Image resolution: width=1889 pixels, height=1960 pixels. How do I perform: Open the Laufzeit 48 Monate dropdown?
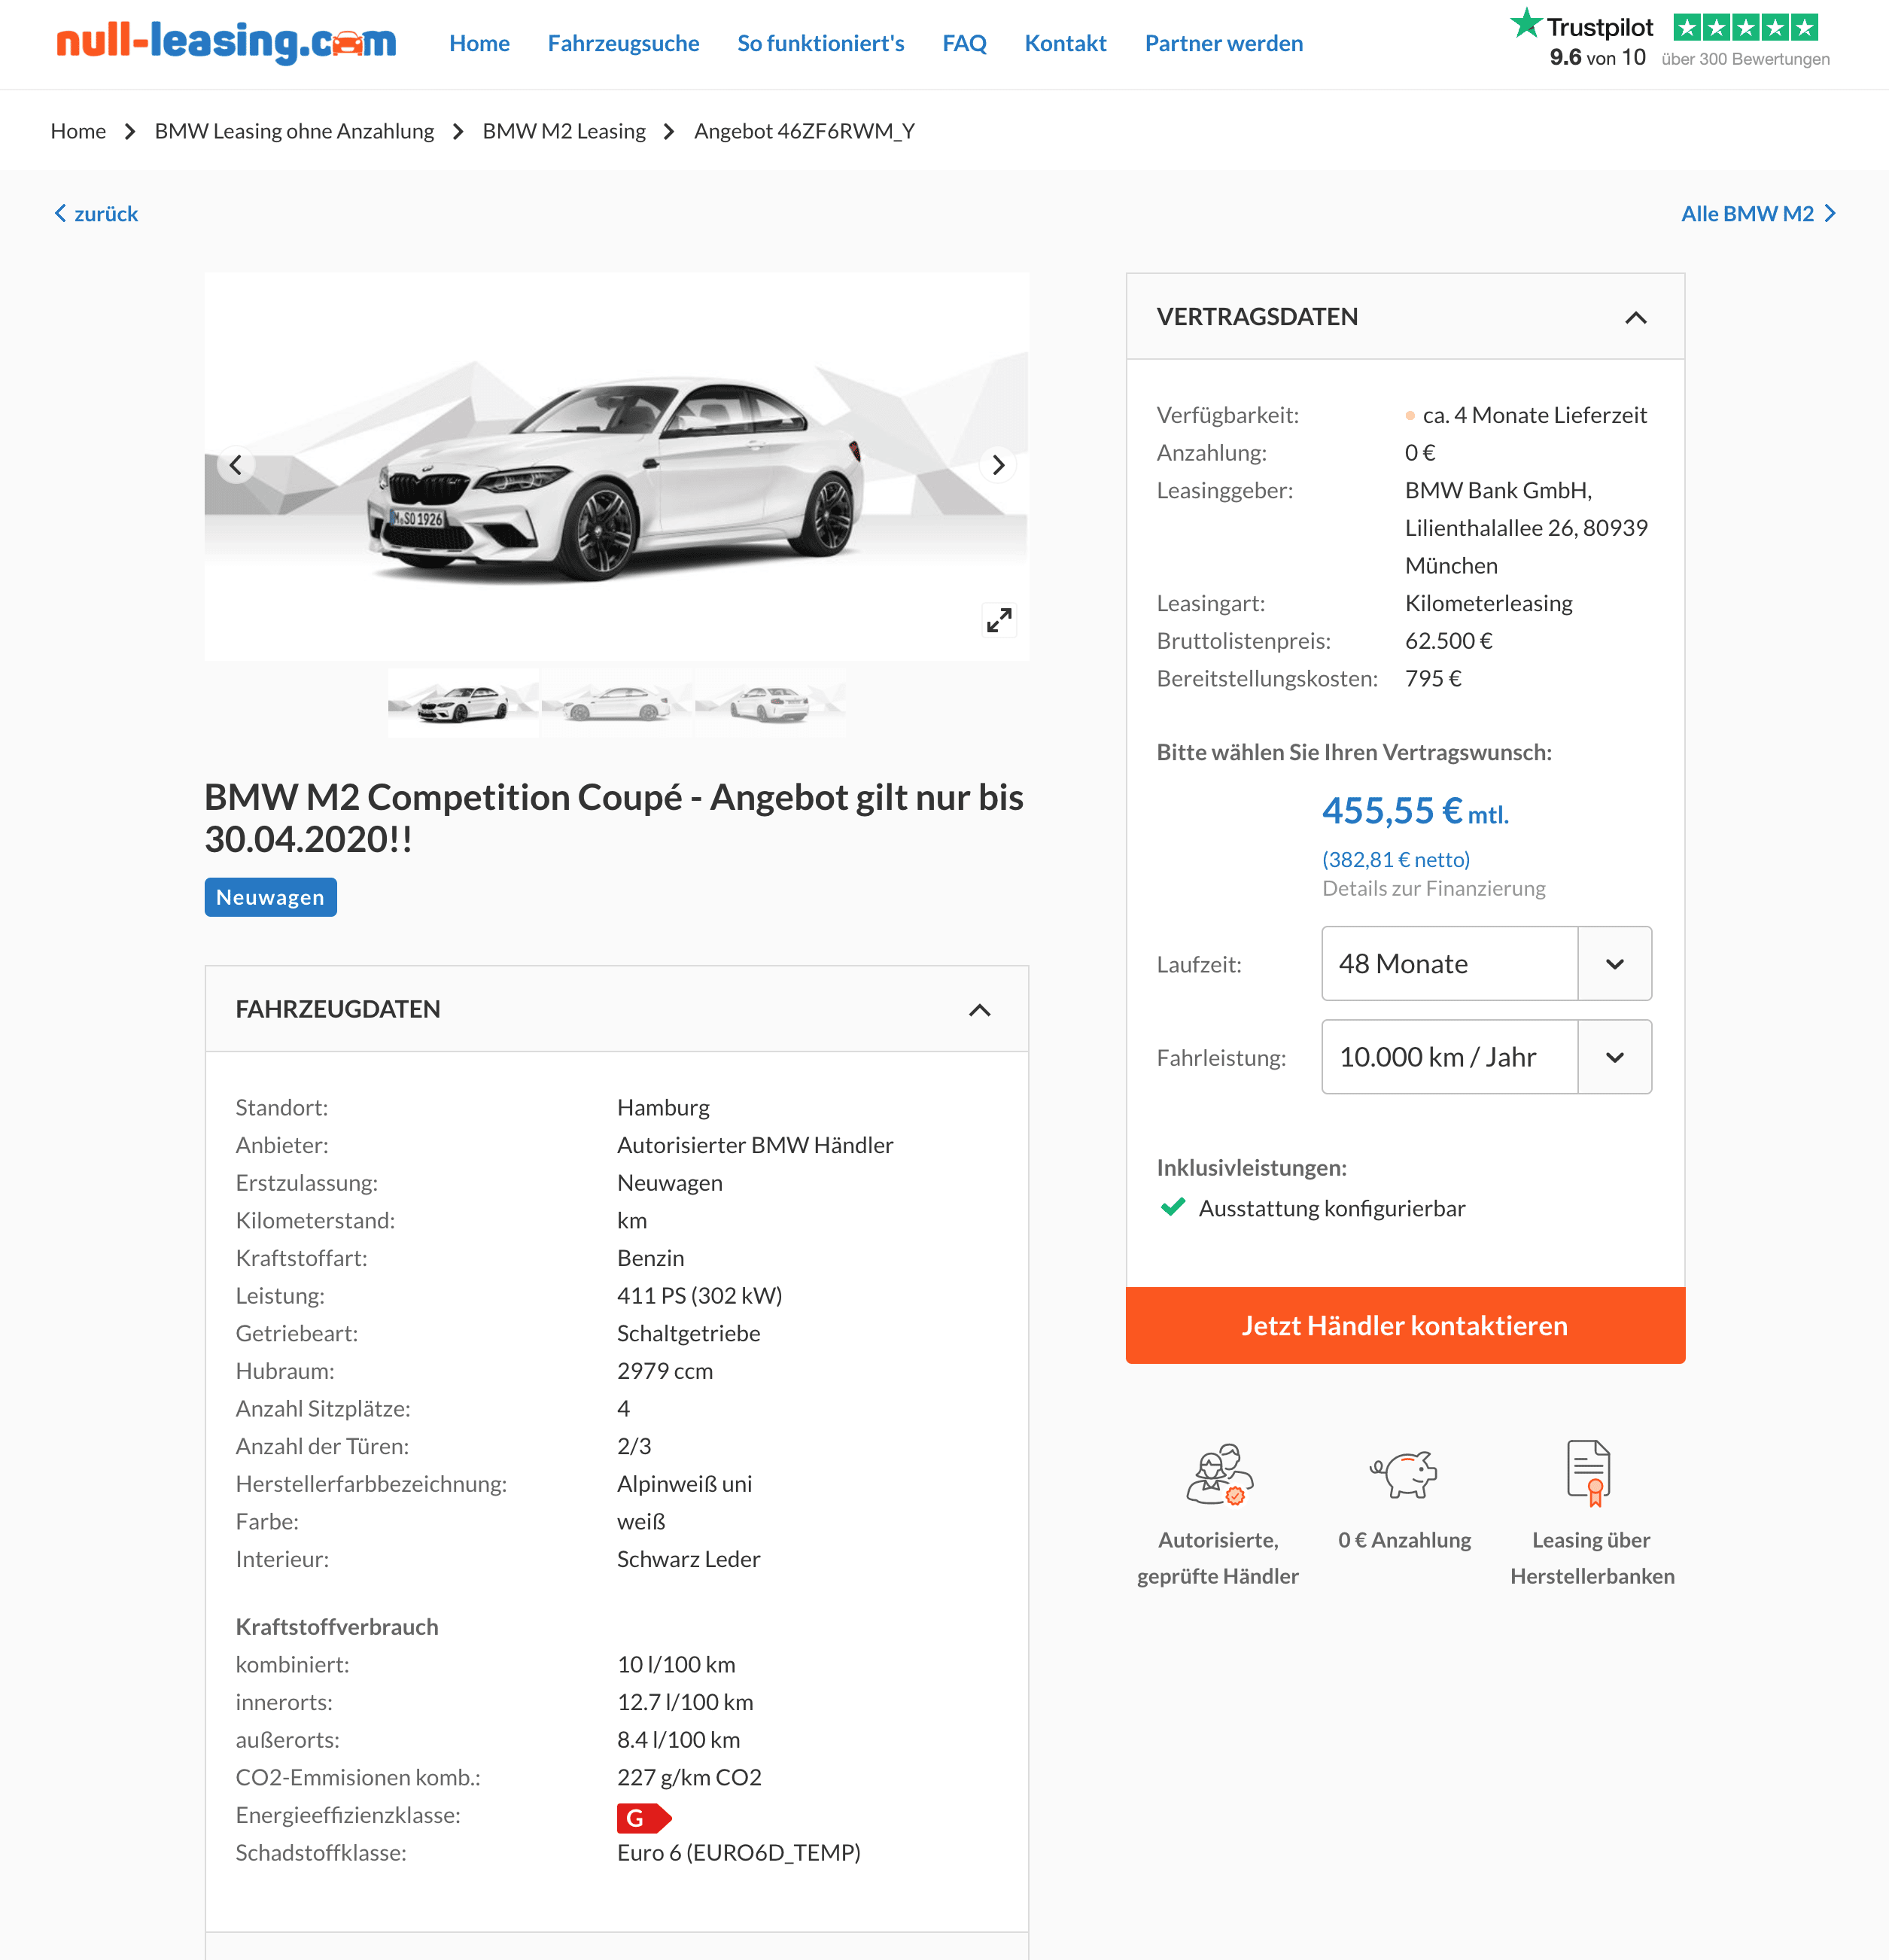pyautogui.click(x=1486, y=963)
